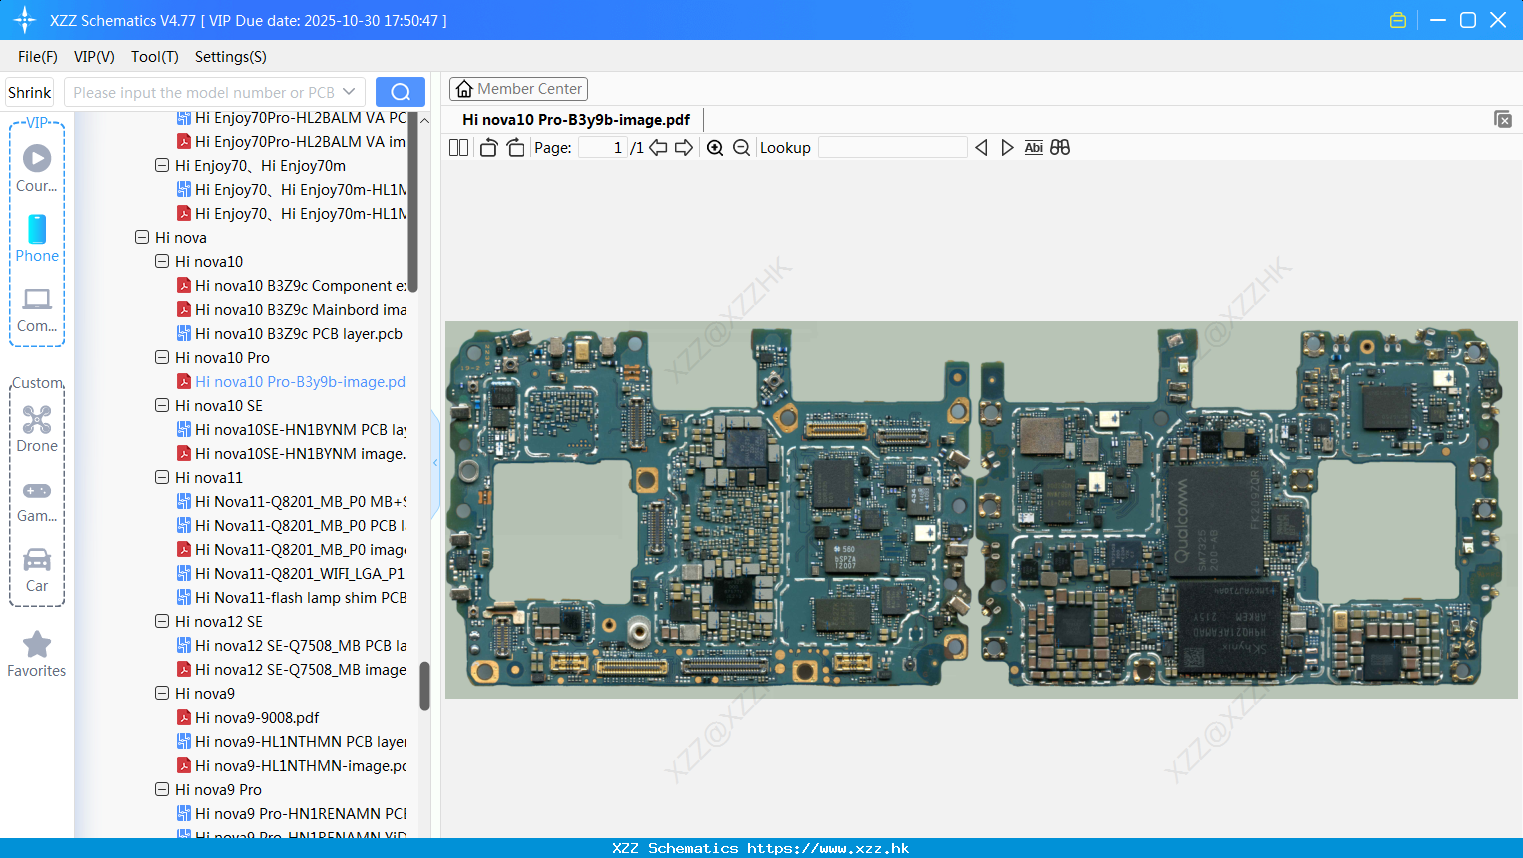
Task: Click the blue search button
Action: pos(400,92)
